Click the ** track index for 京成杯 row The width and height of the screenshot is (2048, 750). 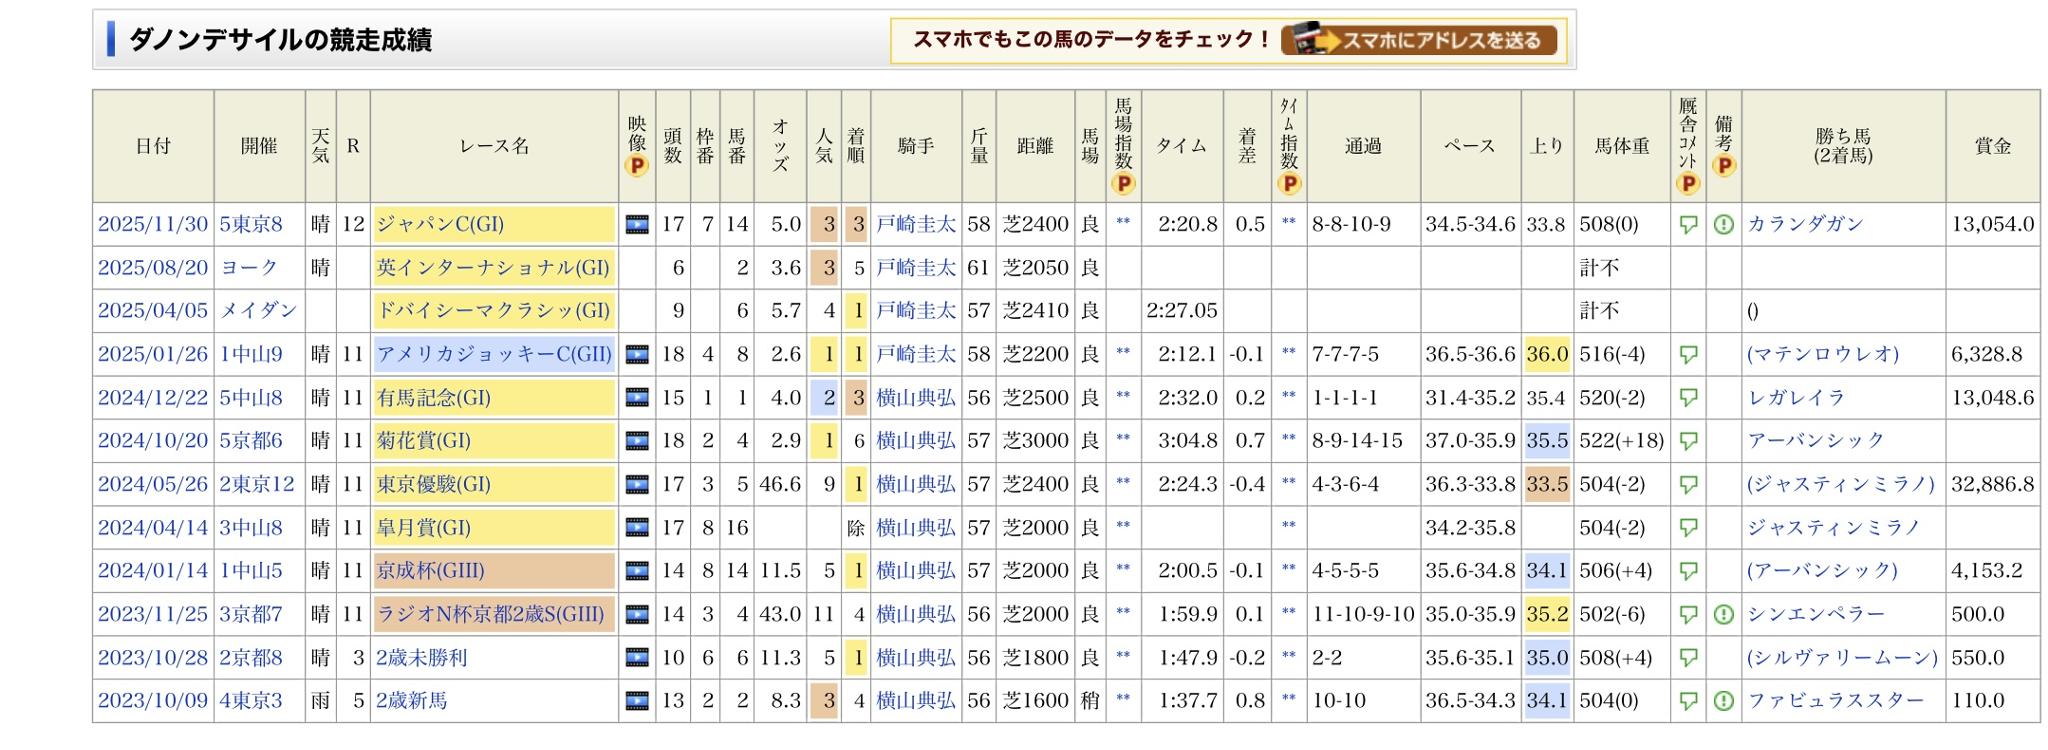coord(1123,571)
